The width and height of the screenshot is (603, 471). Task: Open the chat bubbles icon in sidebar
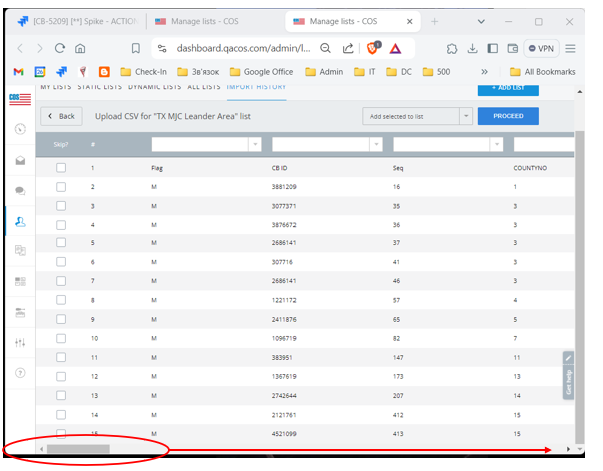20,190
